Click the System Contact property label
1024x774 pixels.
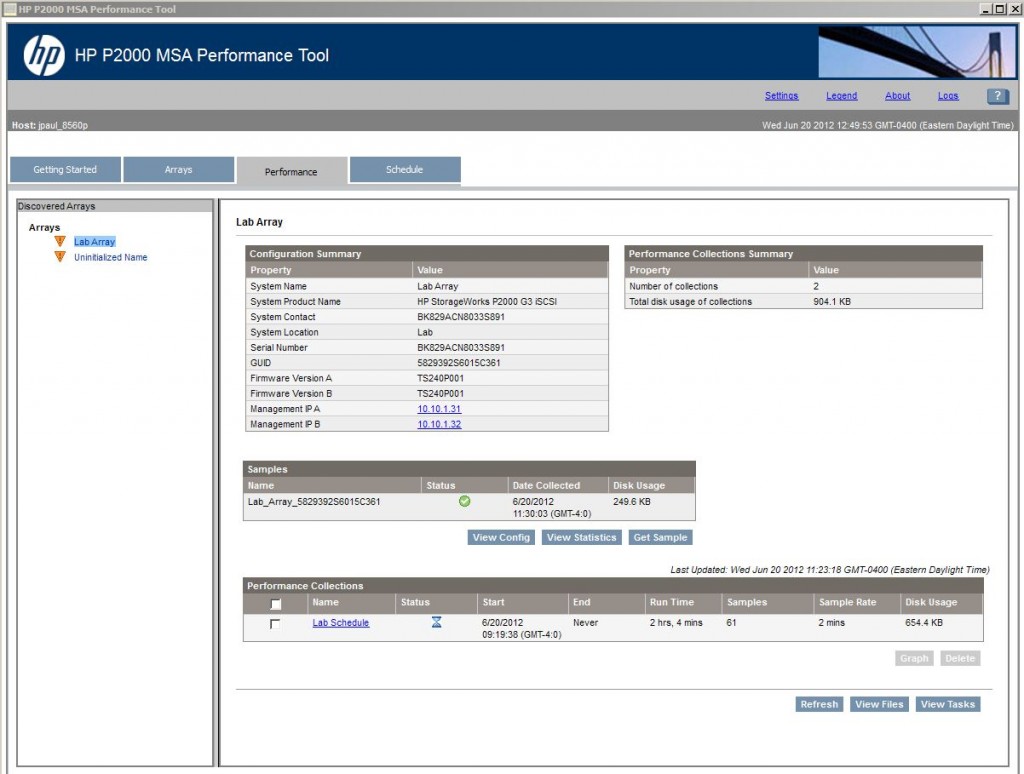coord(283,317)
